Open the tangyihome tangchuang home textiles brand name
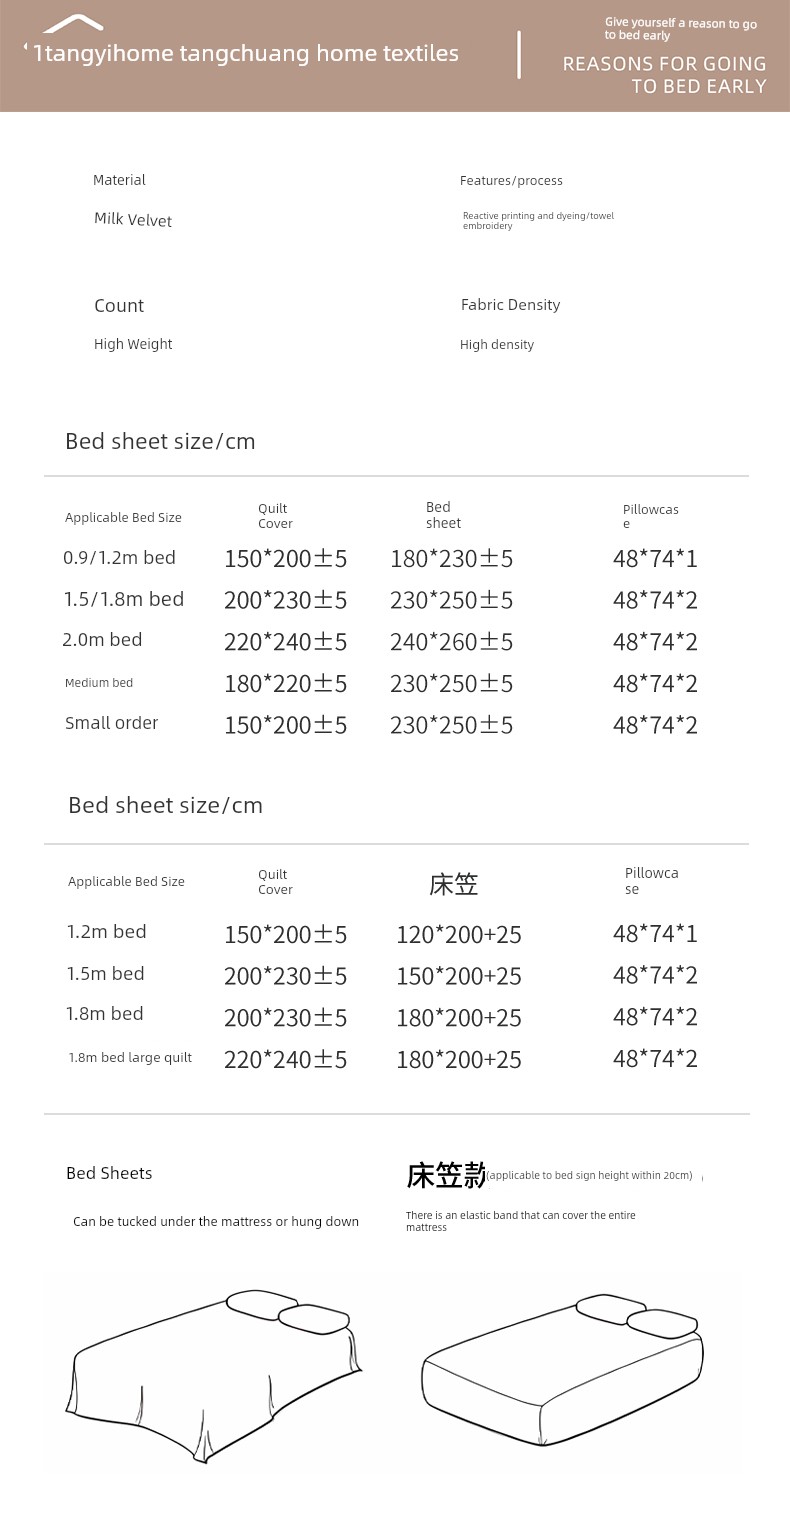 [x=246, y=54]
